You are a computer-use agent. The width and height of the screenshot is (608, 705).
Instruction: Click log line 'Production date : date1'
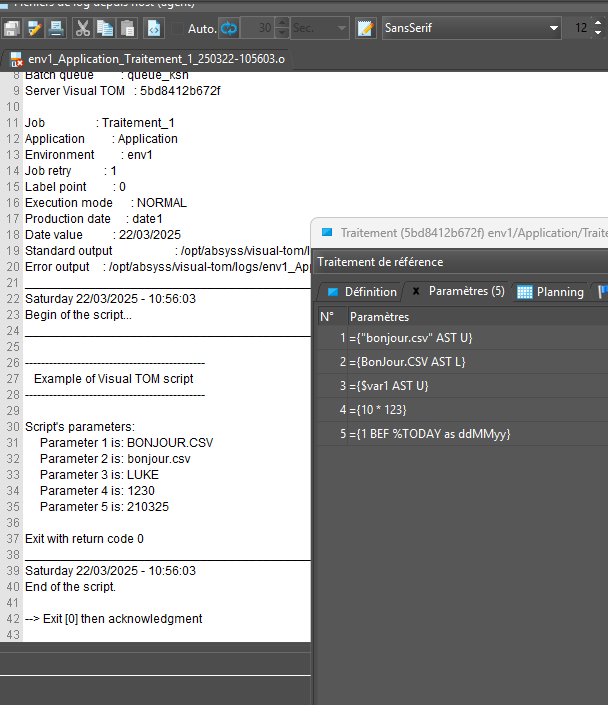tap(94, 219)
